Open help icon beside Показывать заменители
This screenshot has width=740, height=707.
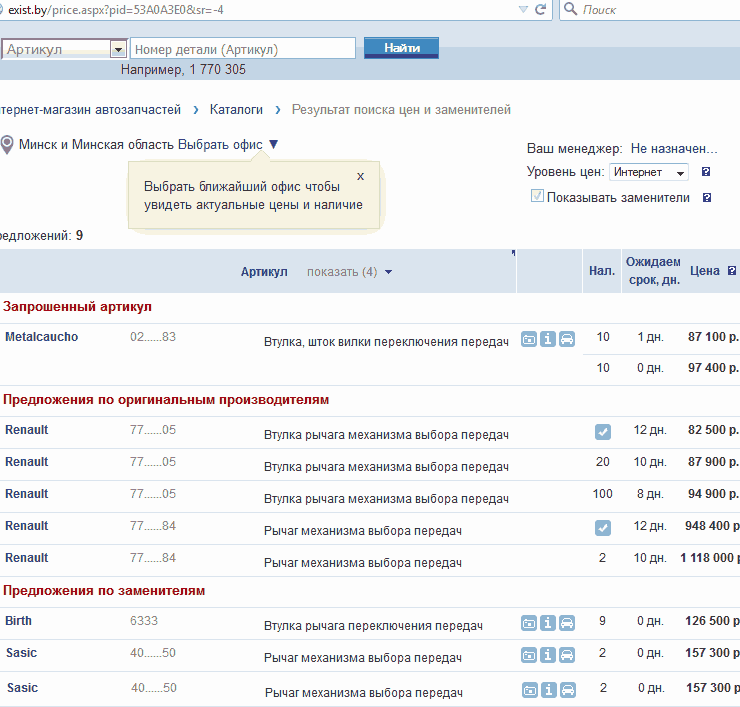(x=706, y=198)
